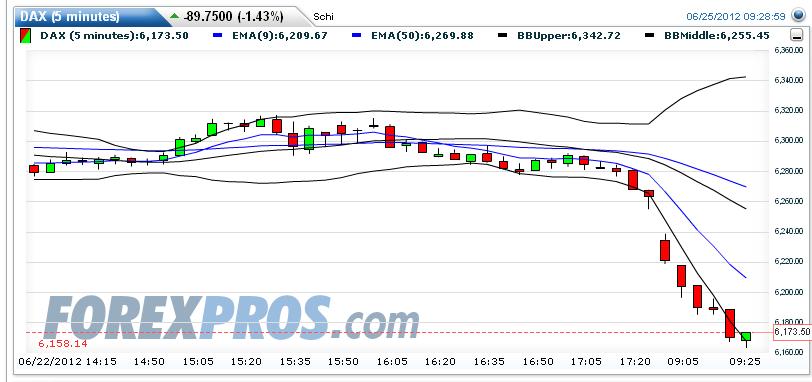Click the 14:50 time axis label
Screen dimensions: 812x382
pos(149,362)
